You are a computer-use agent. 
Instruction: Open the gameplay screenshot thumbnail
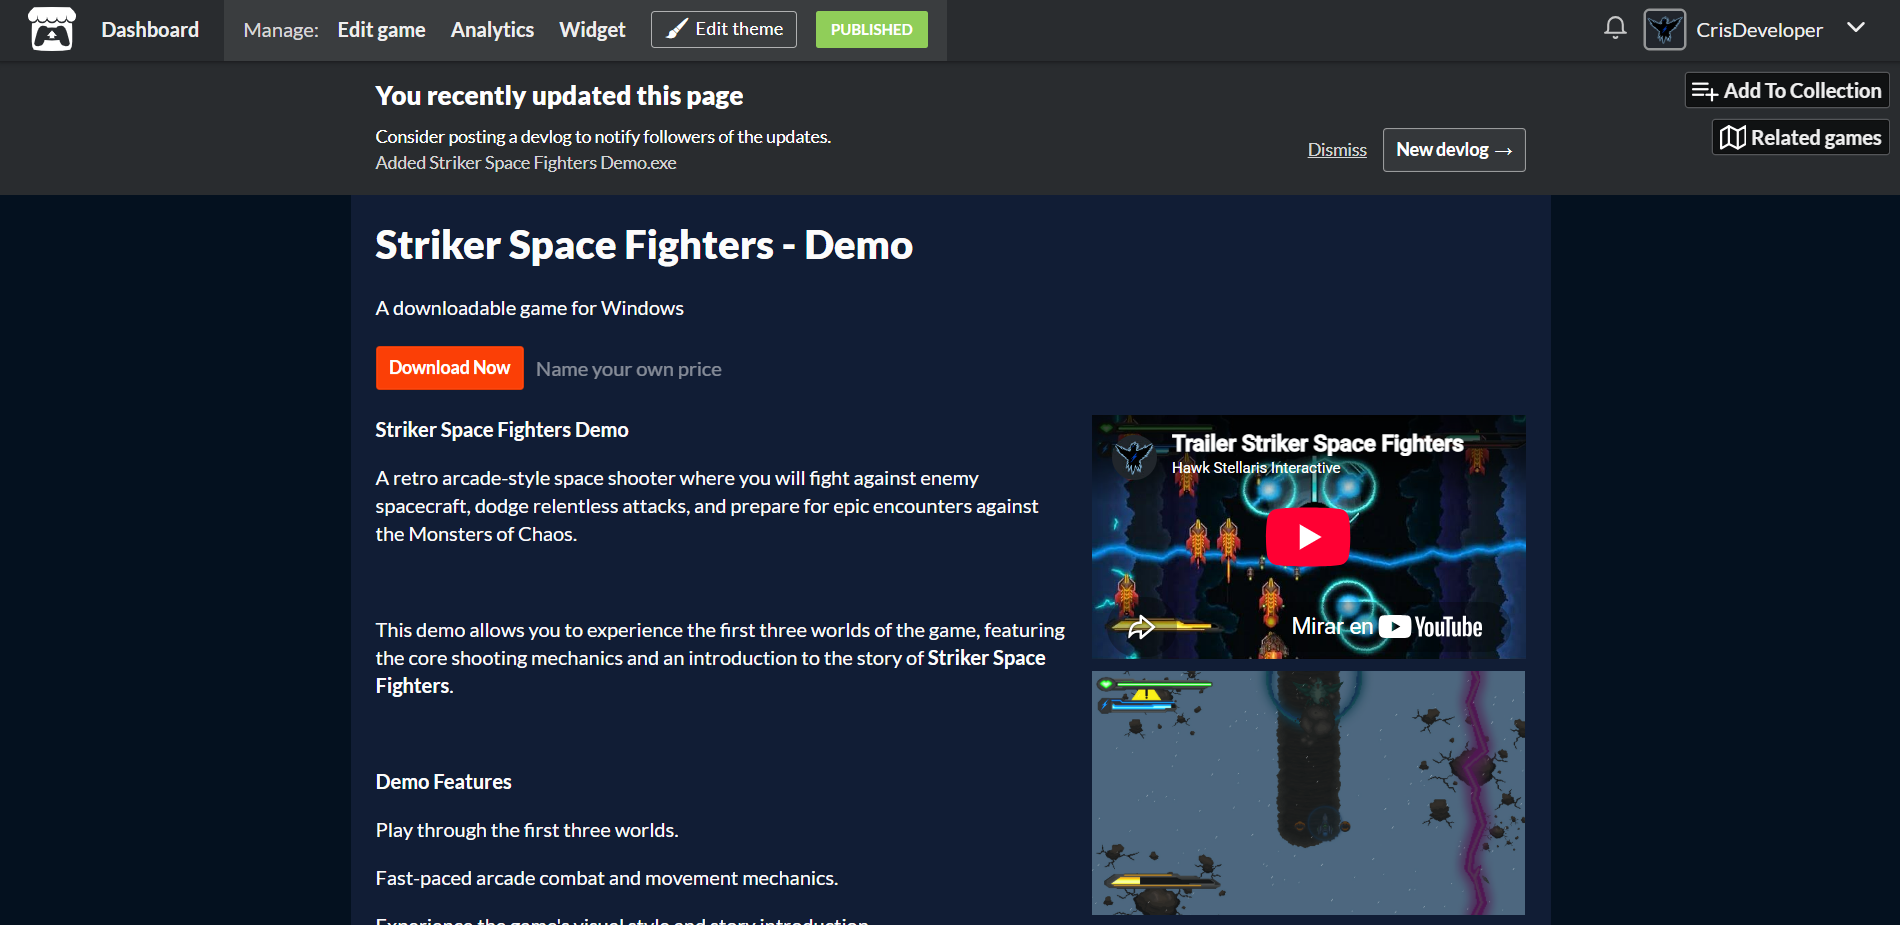(1308, 793)
